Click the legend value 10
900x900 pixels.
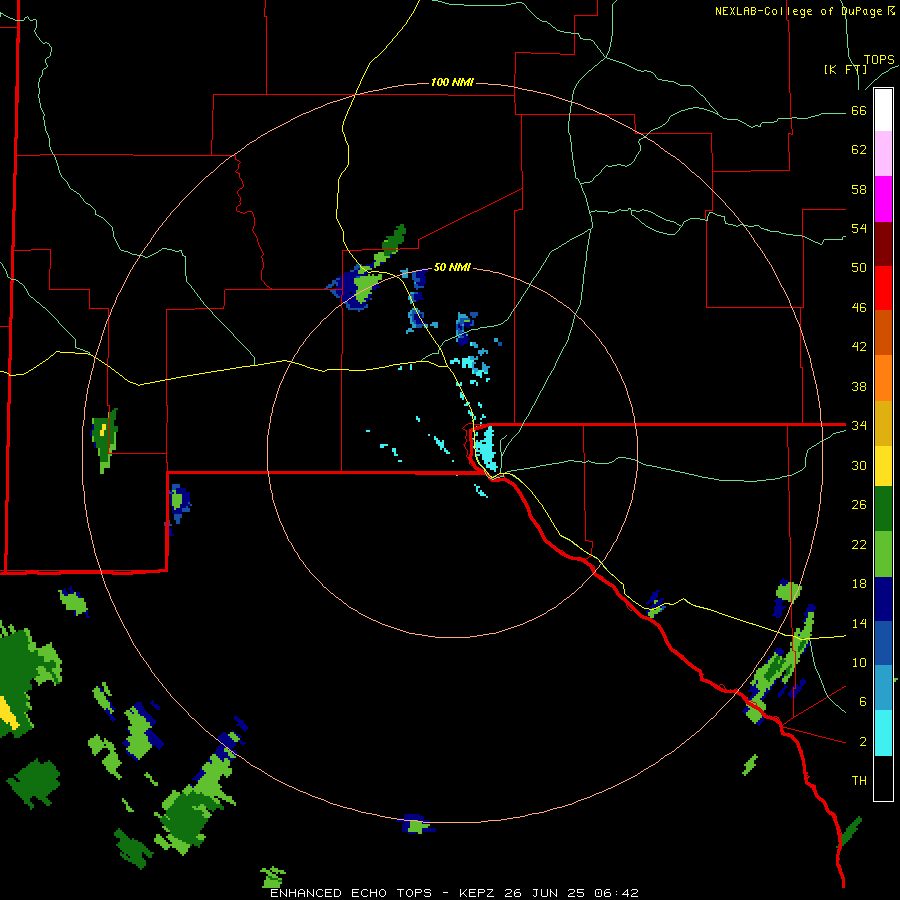pyautogui.click(x=859, y=663)
